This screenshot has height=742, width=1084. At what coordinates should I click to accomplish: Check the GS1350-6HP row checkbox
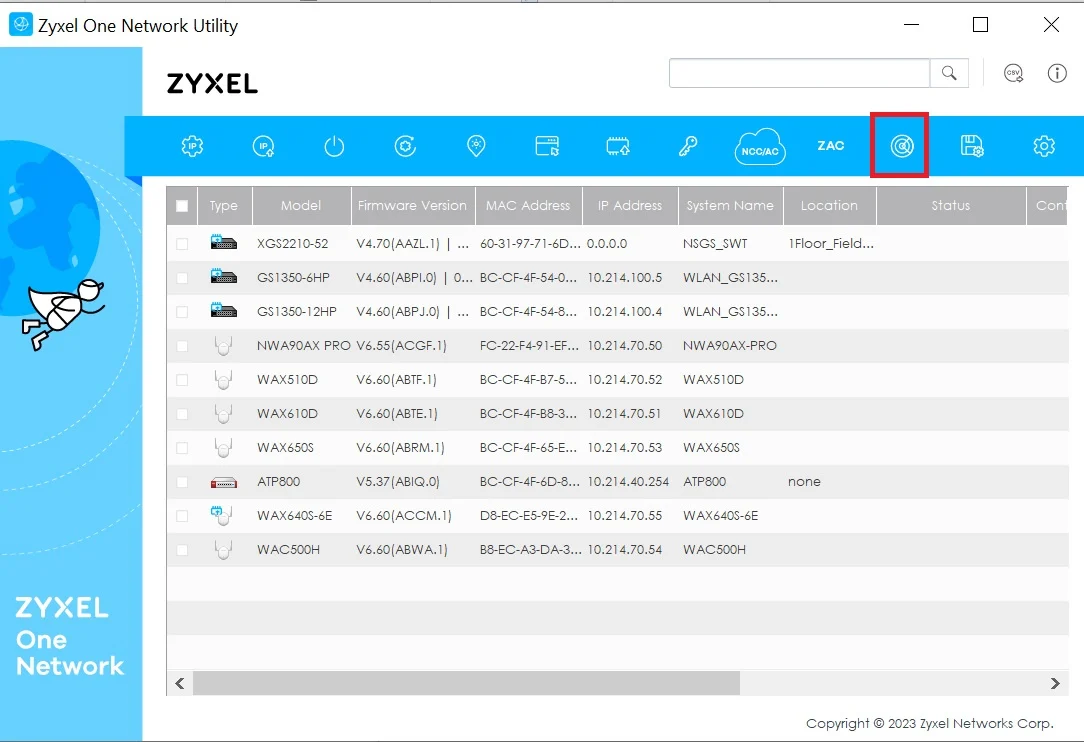coord(182,277)
